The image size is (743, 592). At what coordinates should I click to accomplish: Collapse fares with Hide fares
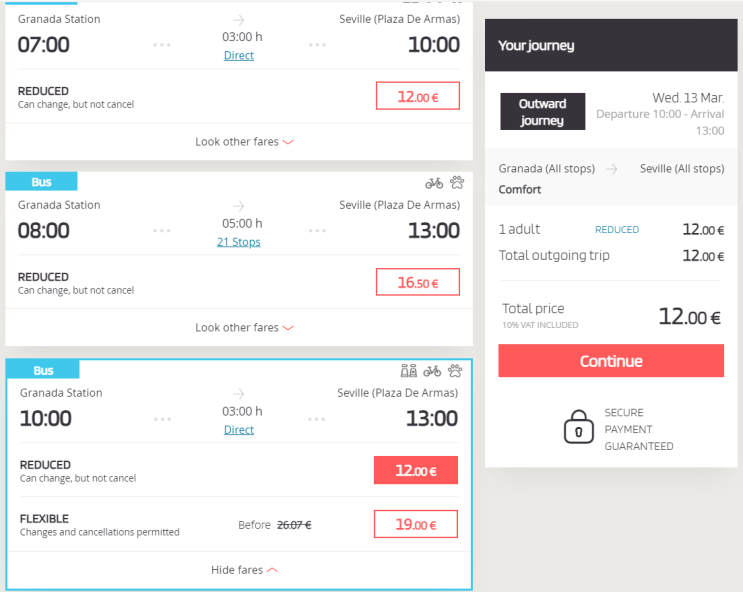point(244,570)
